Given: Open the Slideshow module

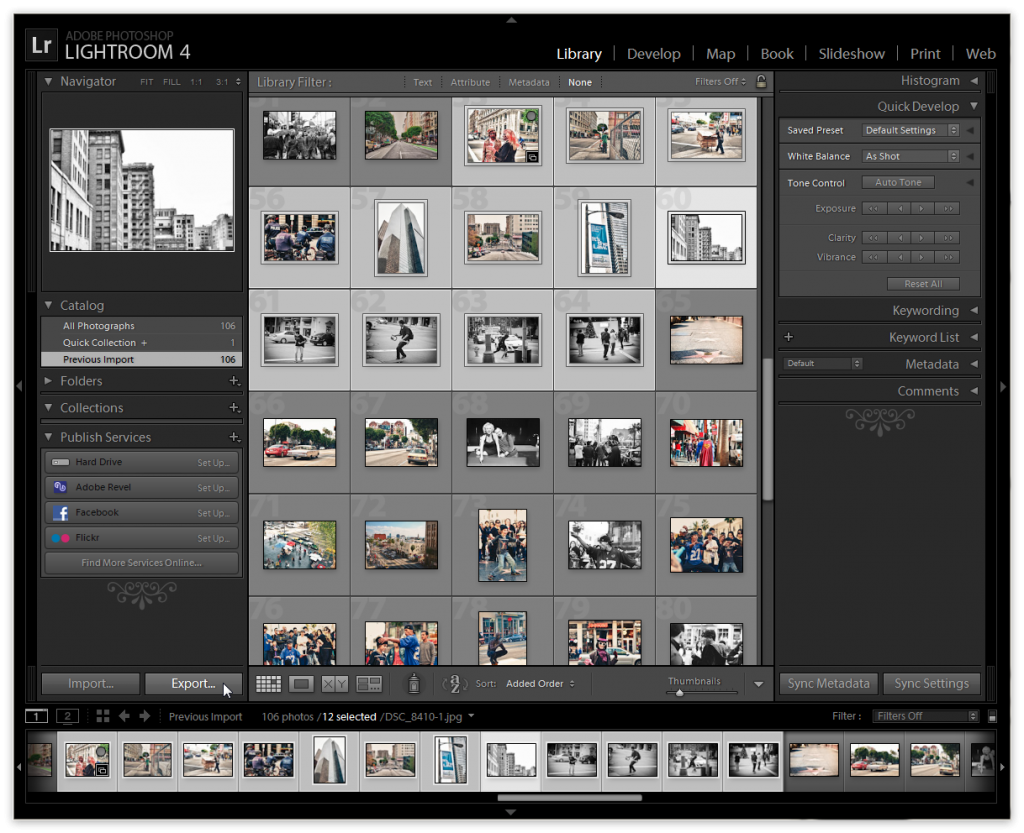Looking at the screenshot, I should (852, 54).
